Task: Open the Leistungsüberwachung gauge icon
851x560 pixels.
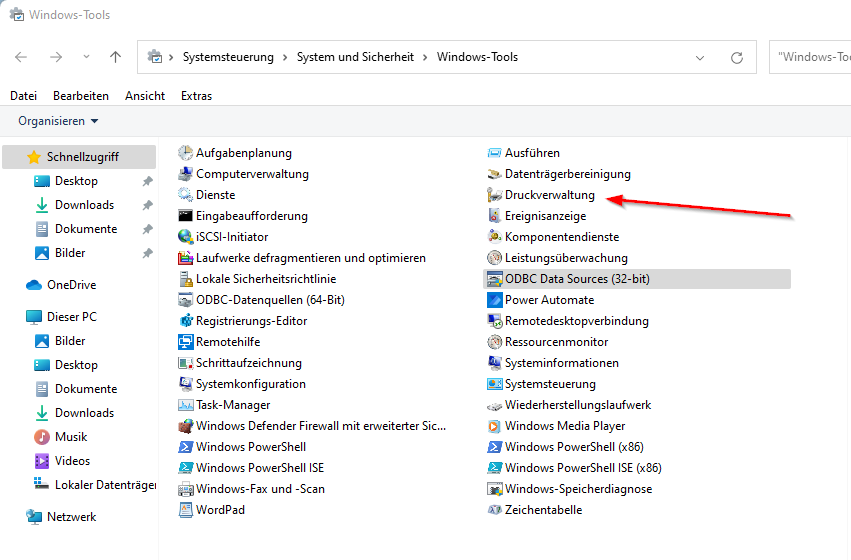Action: (494, 258)
